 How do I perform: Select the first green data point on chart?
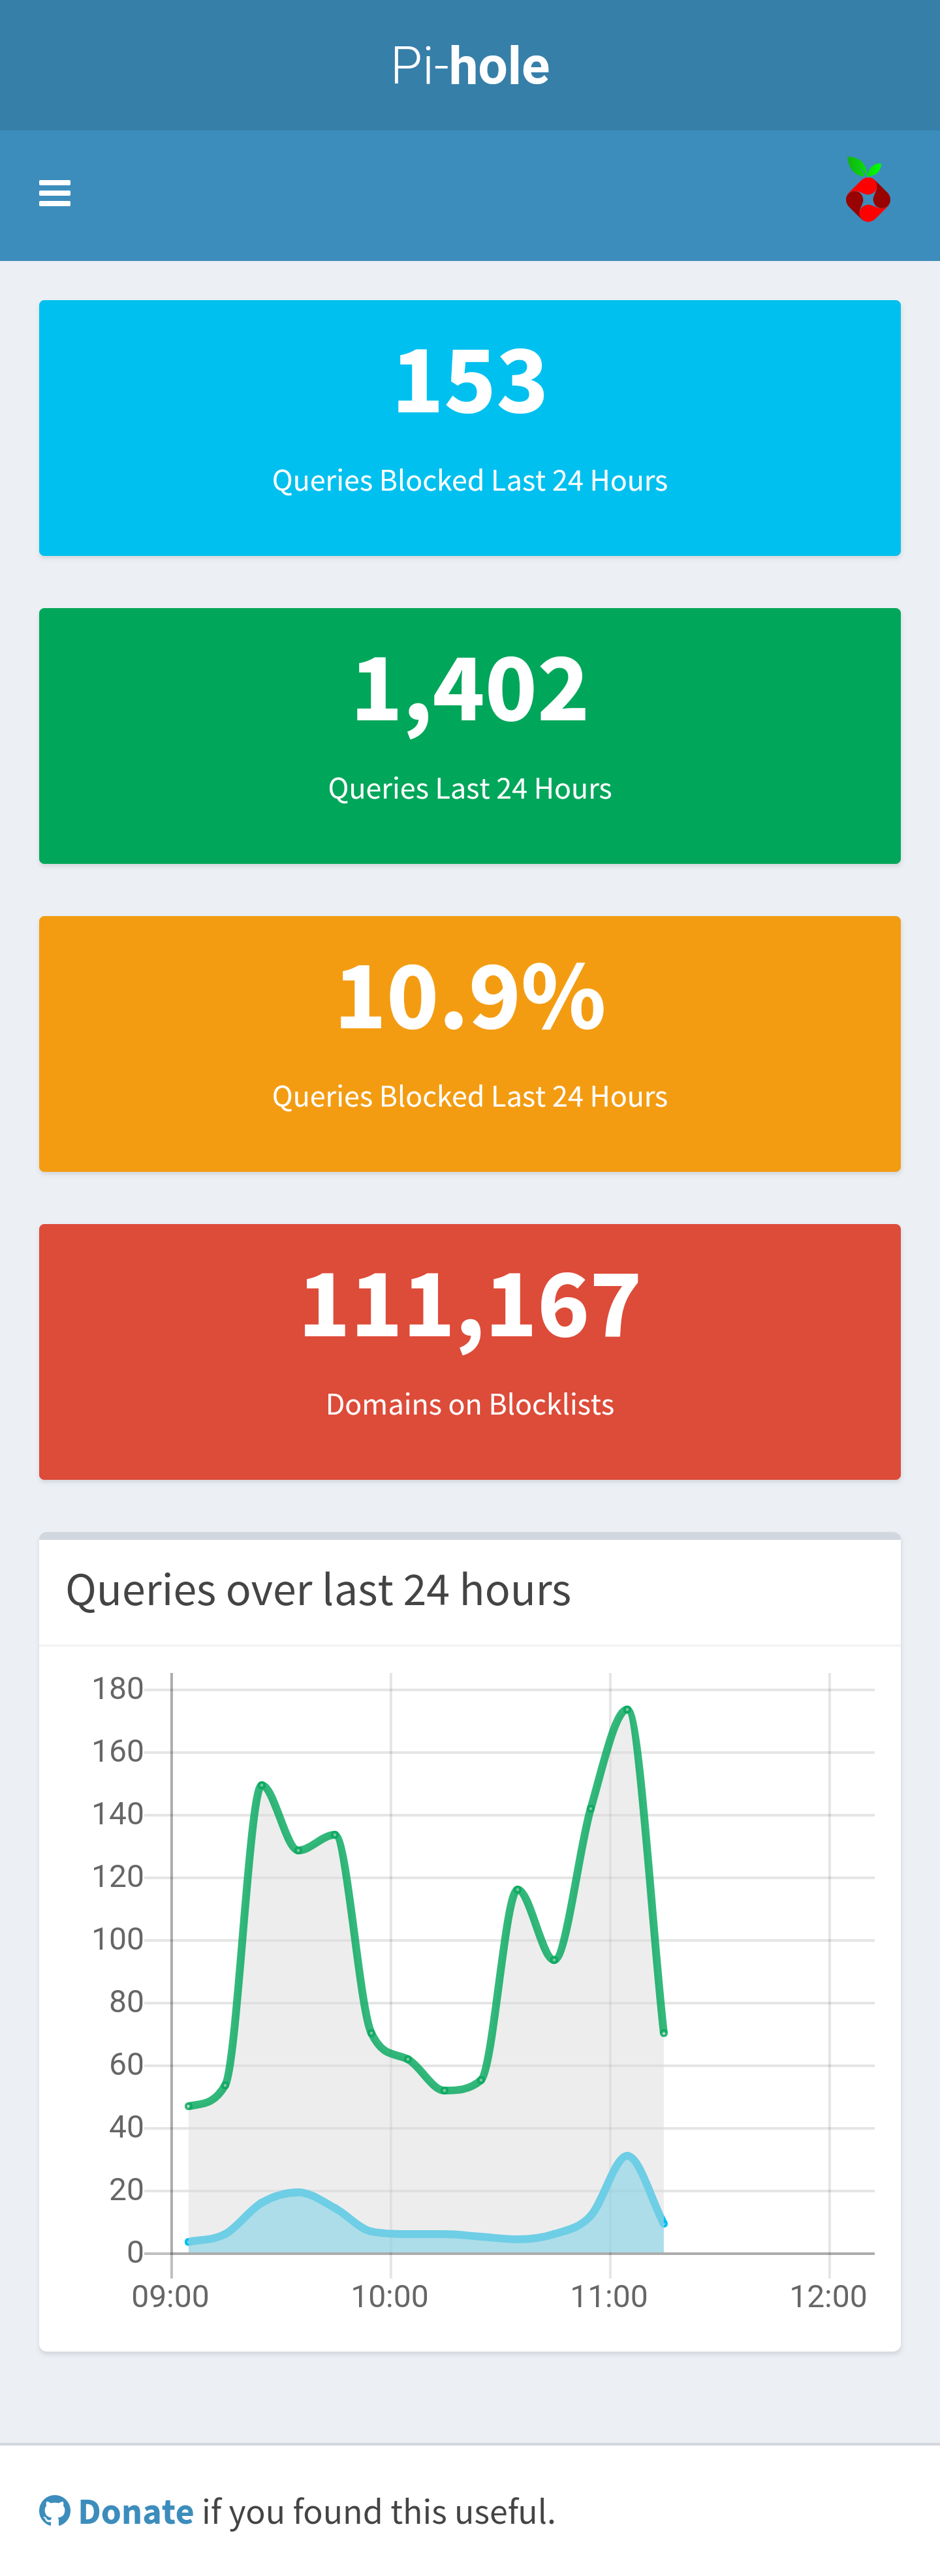(189, 2105)
